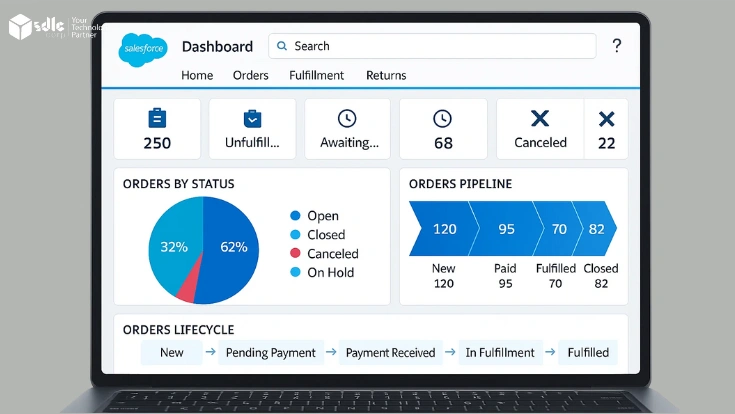Screen dimensions: 735x414
Task: Go to the Home tab
Action: 197,75
